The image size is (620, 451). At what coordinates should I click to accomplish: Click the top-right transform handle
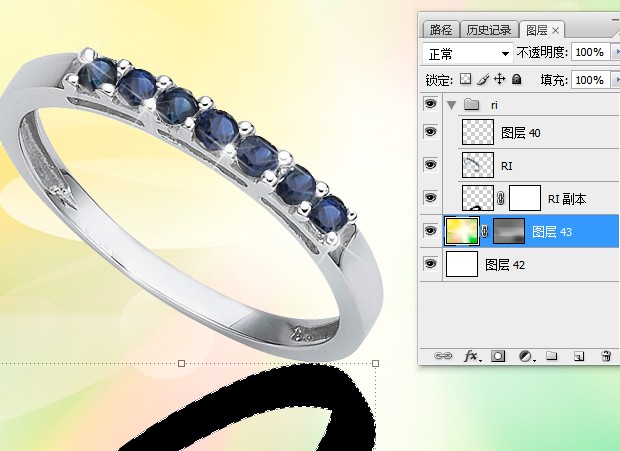click(x=376, y=363)
